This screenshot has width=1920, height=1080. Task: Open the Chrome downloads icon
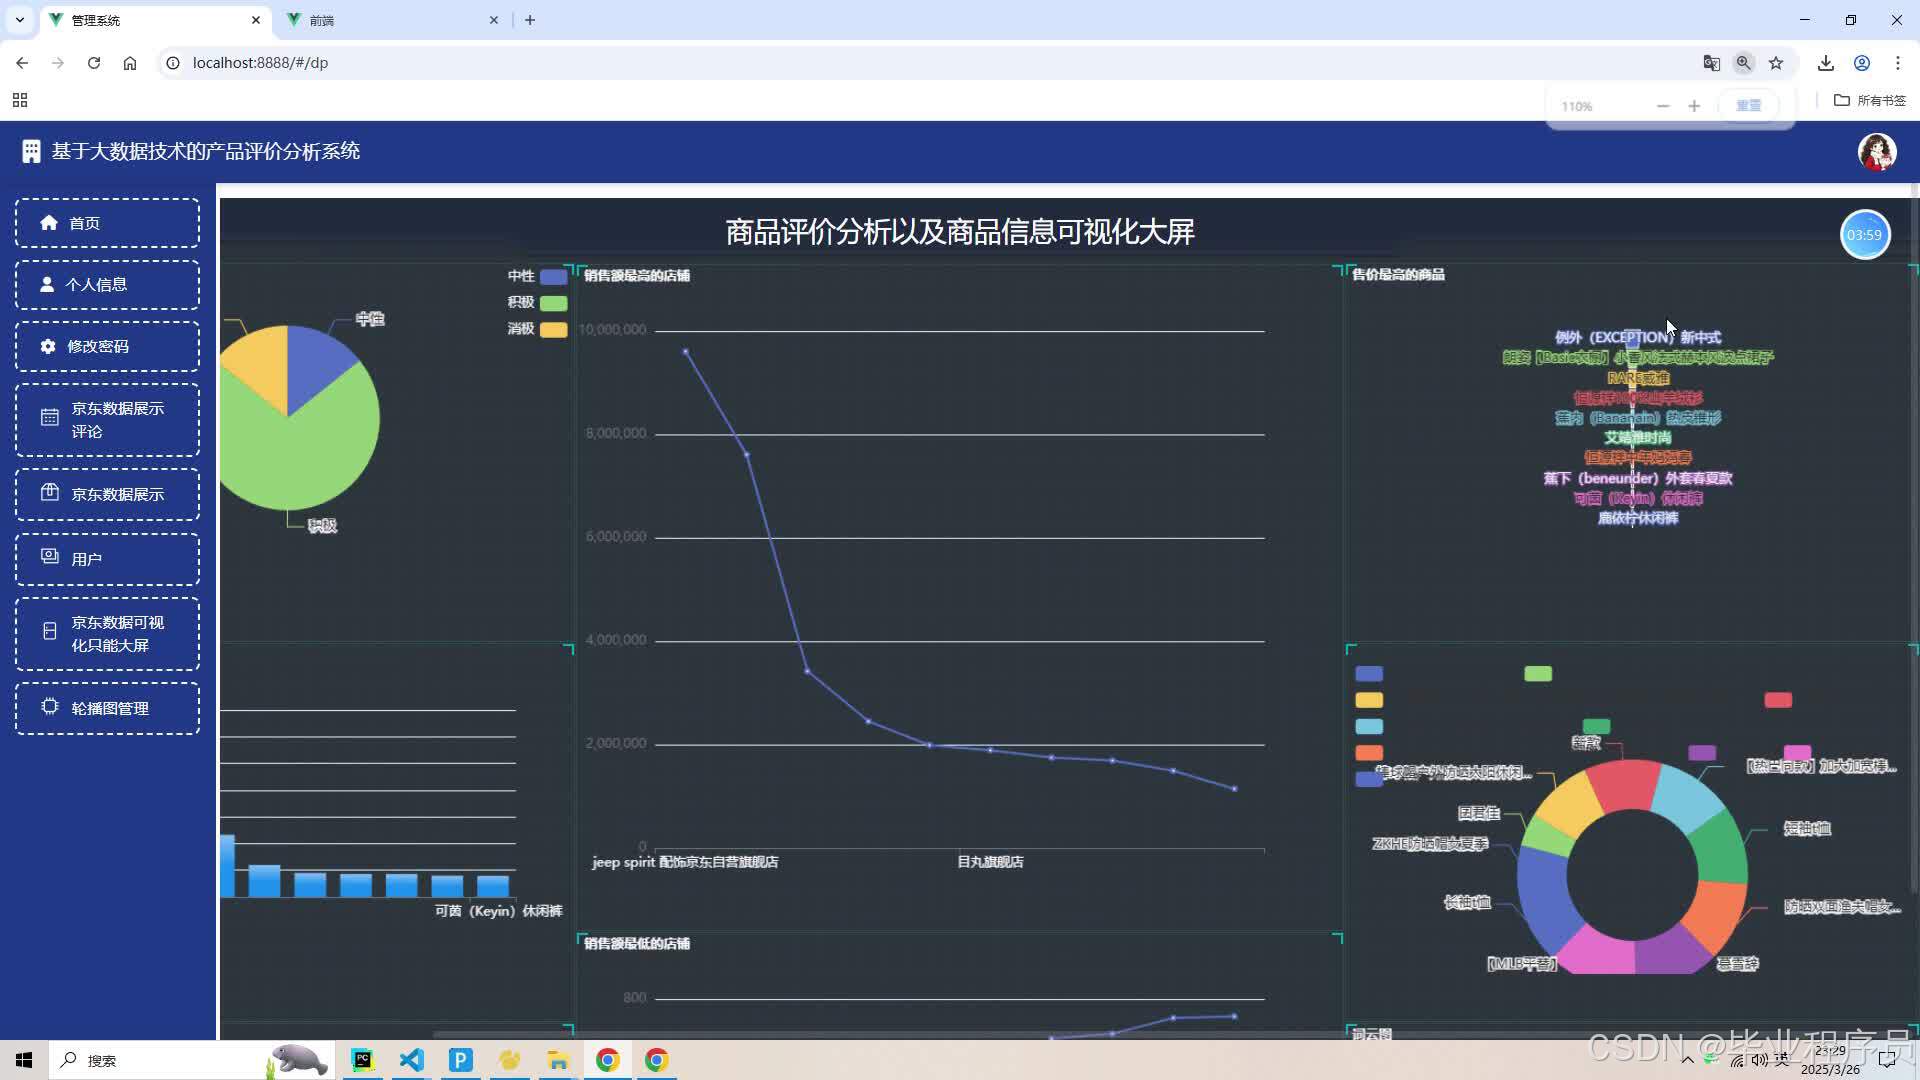1826,63
